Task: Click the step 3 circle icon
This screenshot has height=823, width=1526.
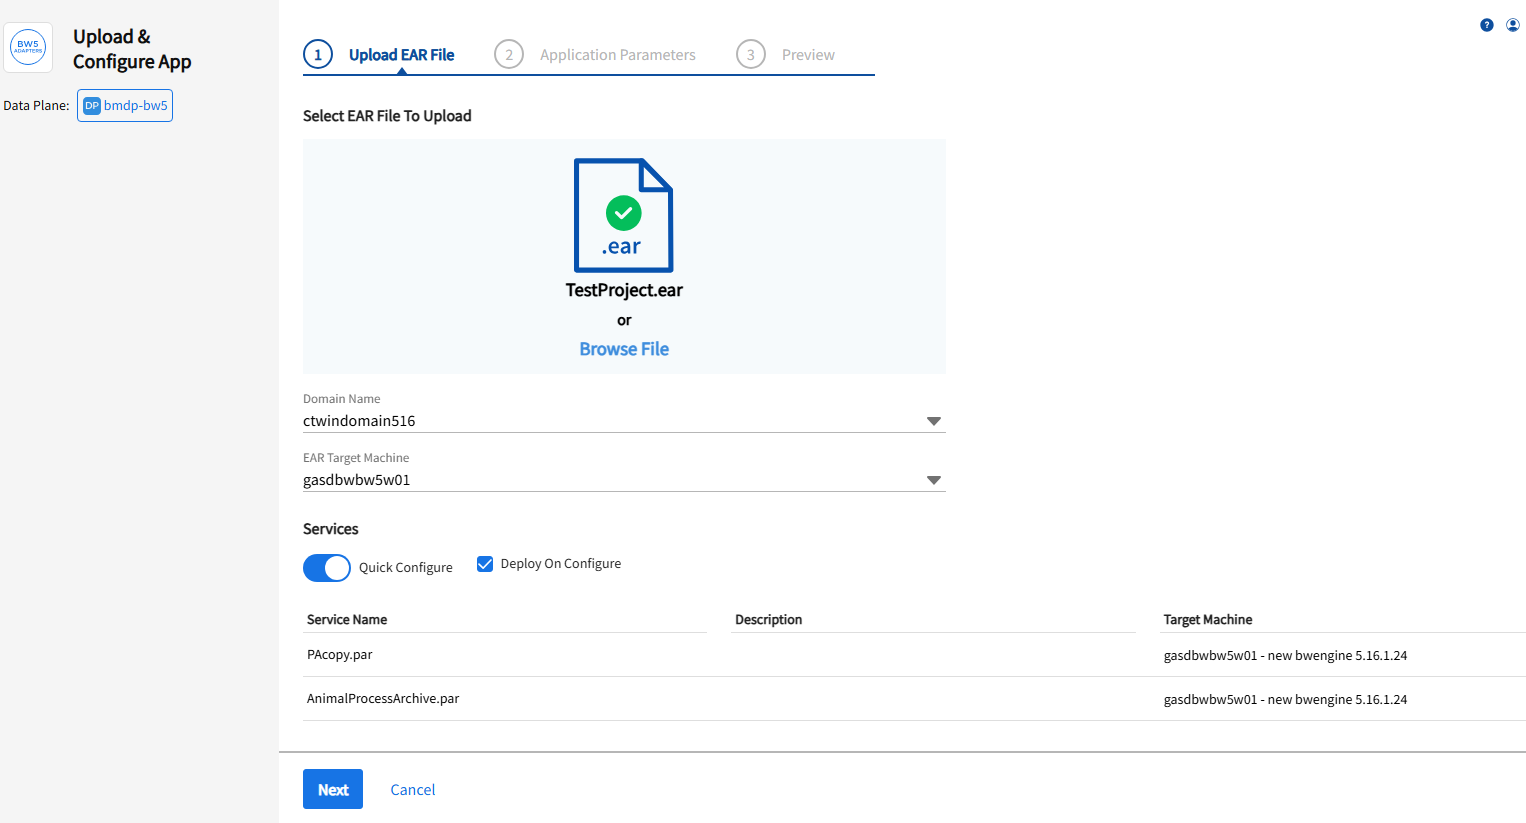Action: (751, 55)
